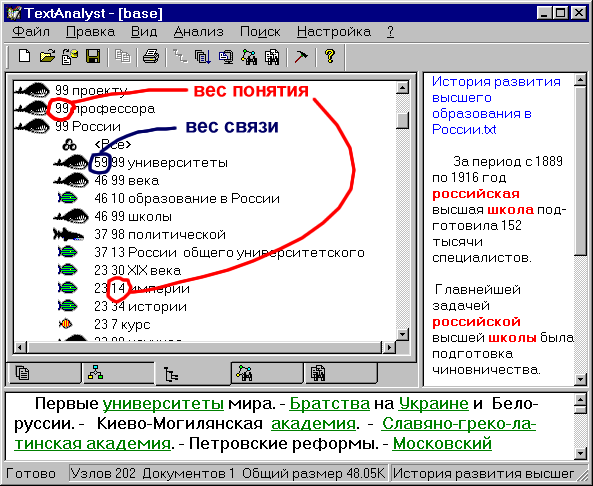
Task: Click the tree panel scroll-down arrow
Action: (x=402, y=334)
